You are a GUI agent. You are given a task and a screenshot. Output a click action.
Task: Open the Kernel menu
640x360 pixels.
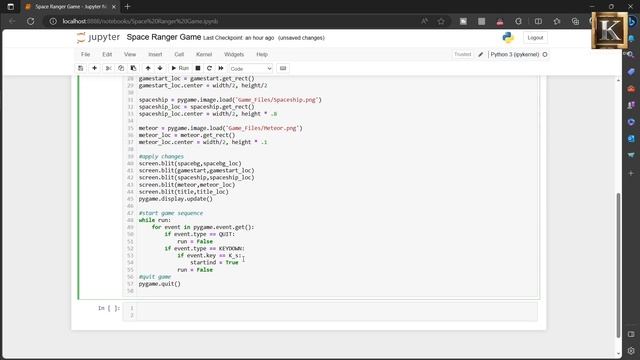tap(204, 54)
